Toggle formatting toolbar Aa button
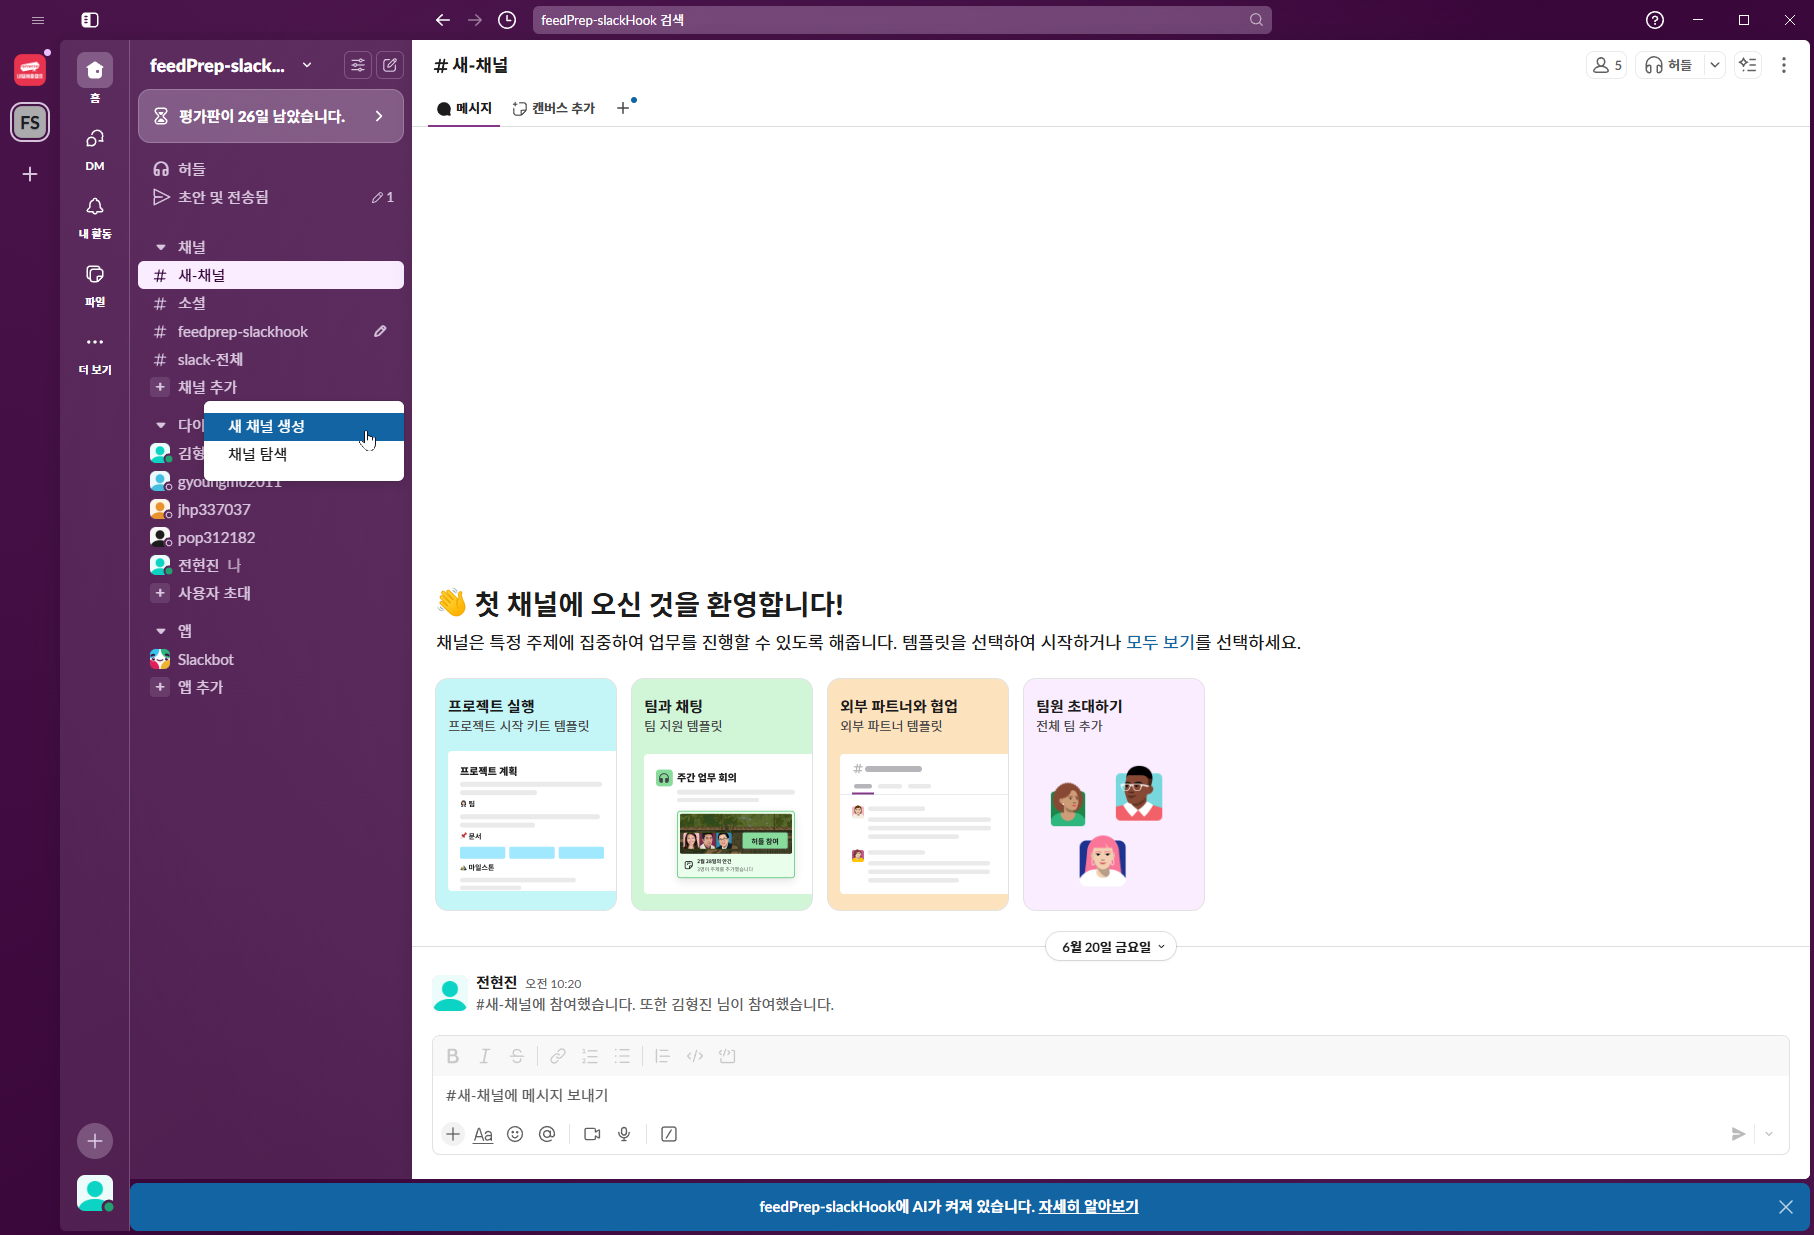 click(x=483, y=1134)
